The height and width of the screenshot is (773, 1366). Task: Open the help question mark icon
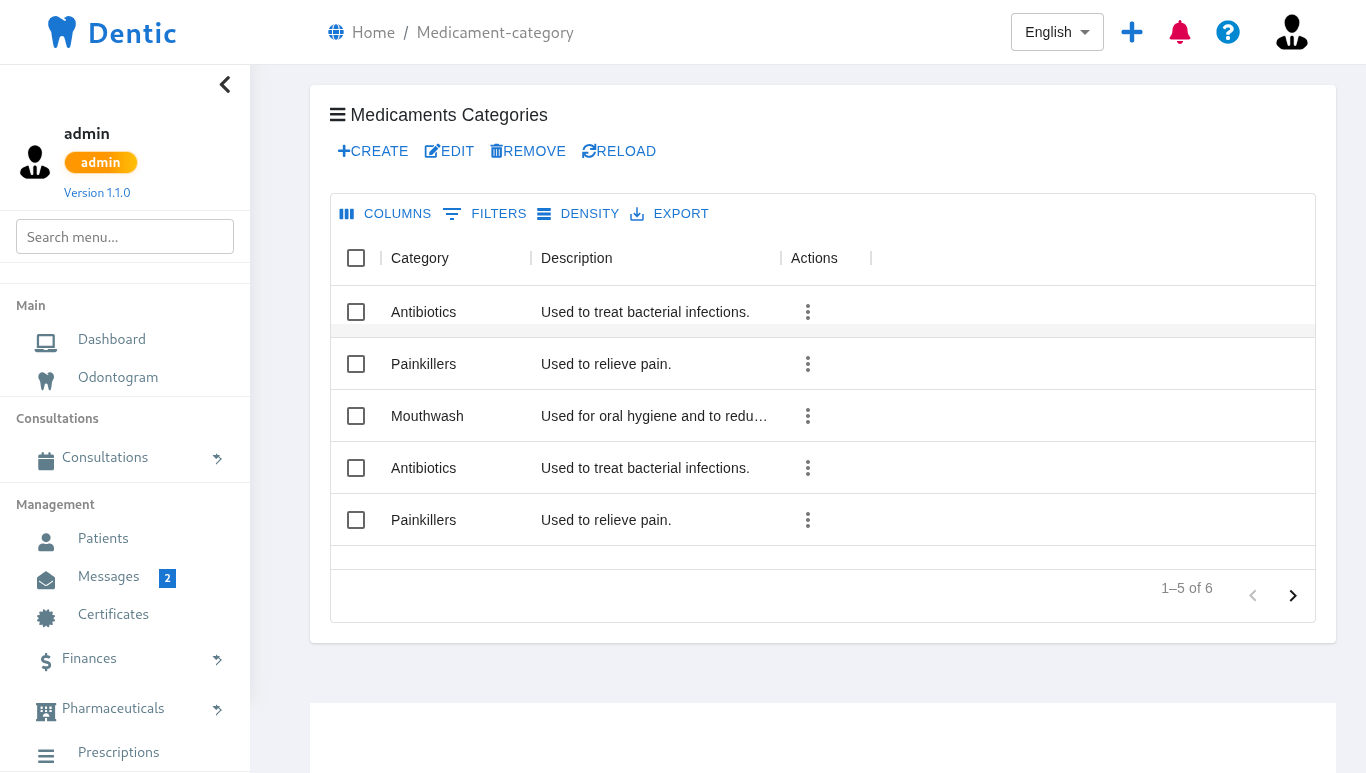pos(1228,32)
